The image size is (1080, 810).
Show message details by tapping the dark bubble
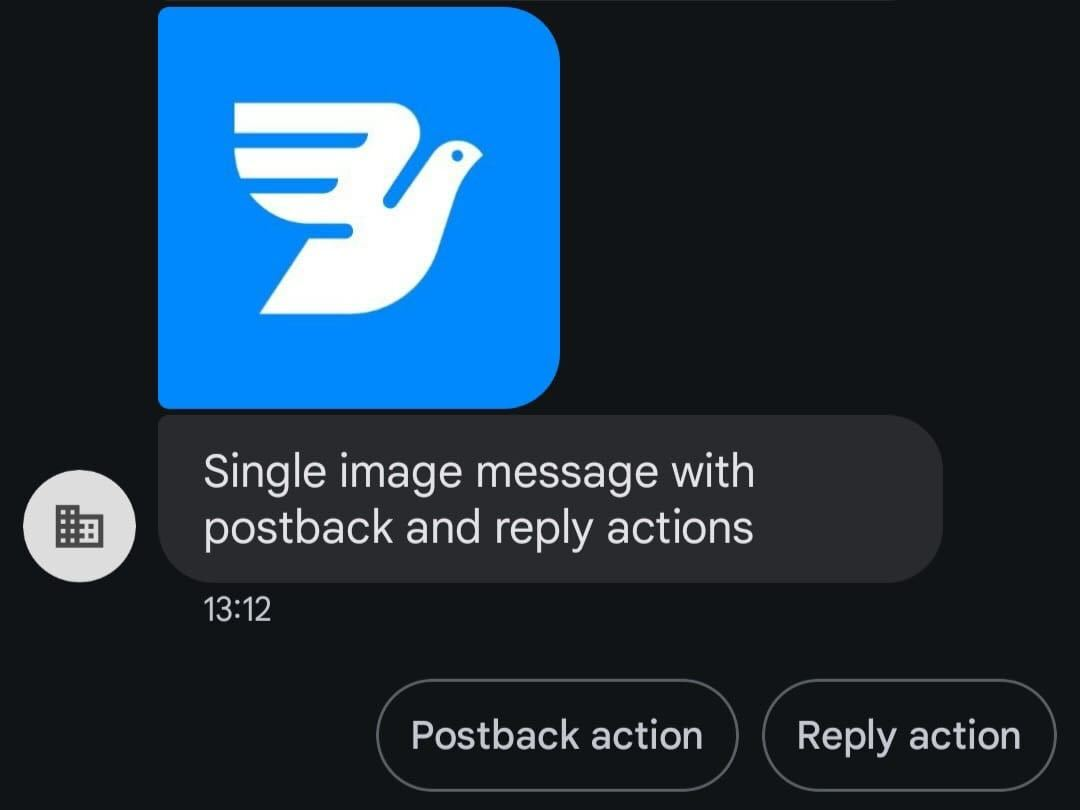point(550,499)
